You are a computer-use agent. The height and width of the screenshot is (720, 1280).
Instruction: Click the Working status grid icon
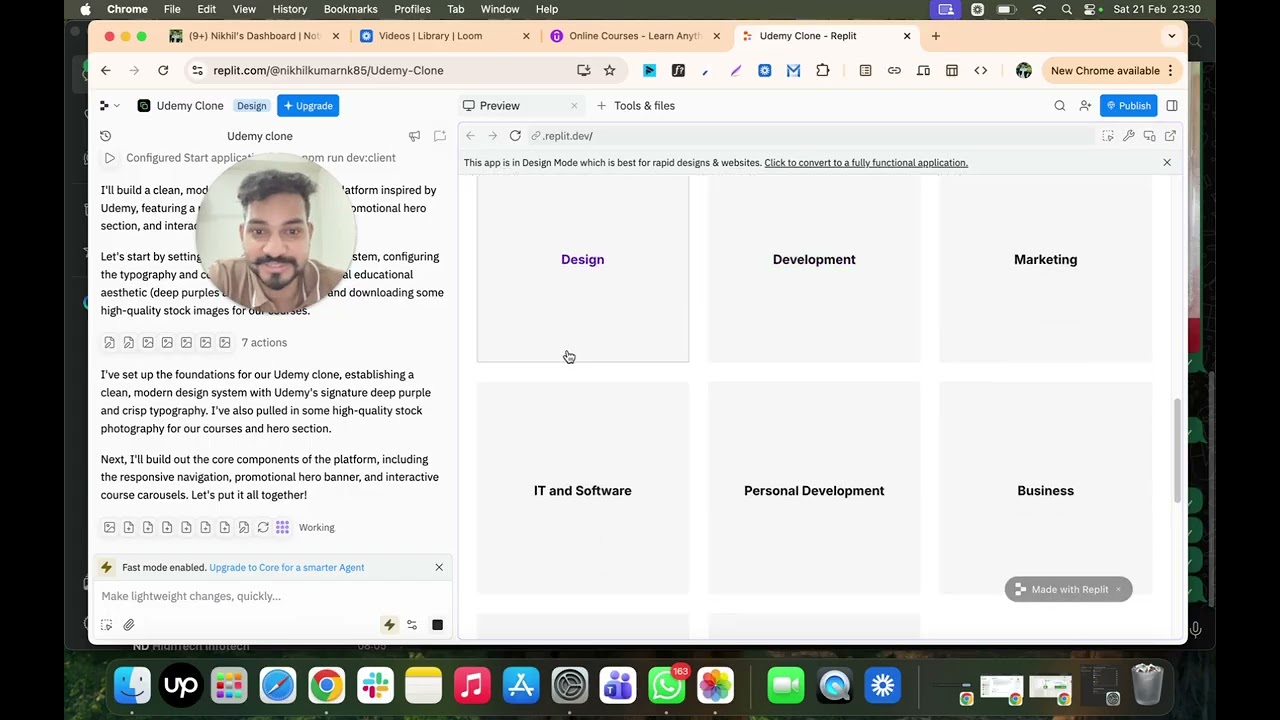pos(283,528)
